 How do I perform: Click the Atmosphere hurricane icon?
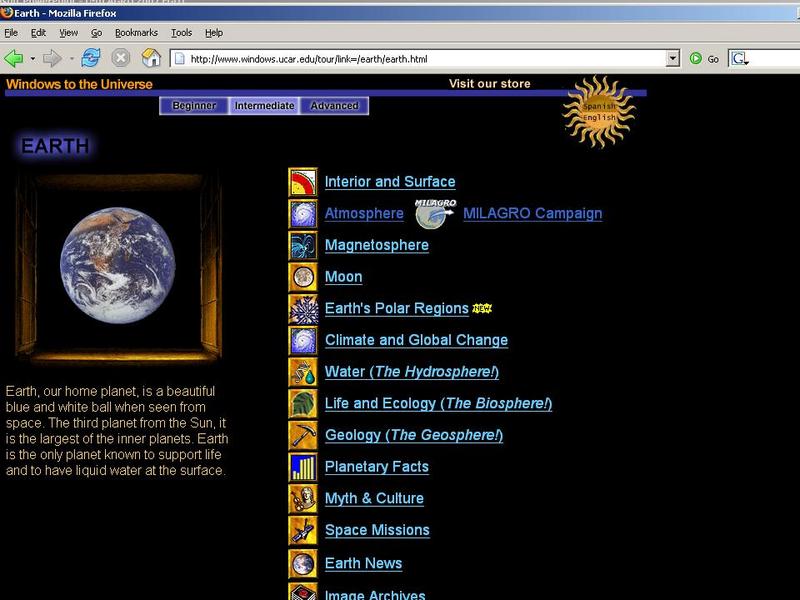tap(303, 214)
